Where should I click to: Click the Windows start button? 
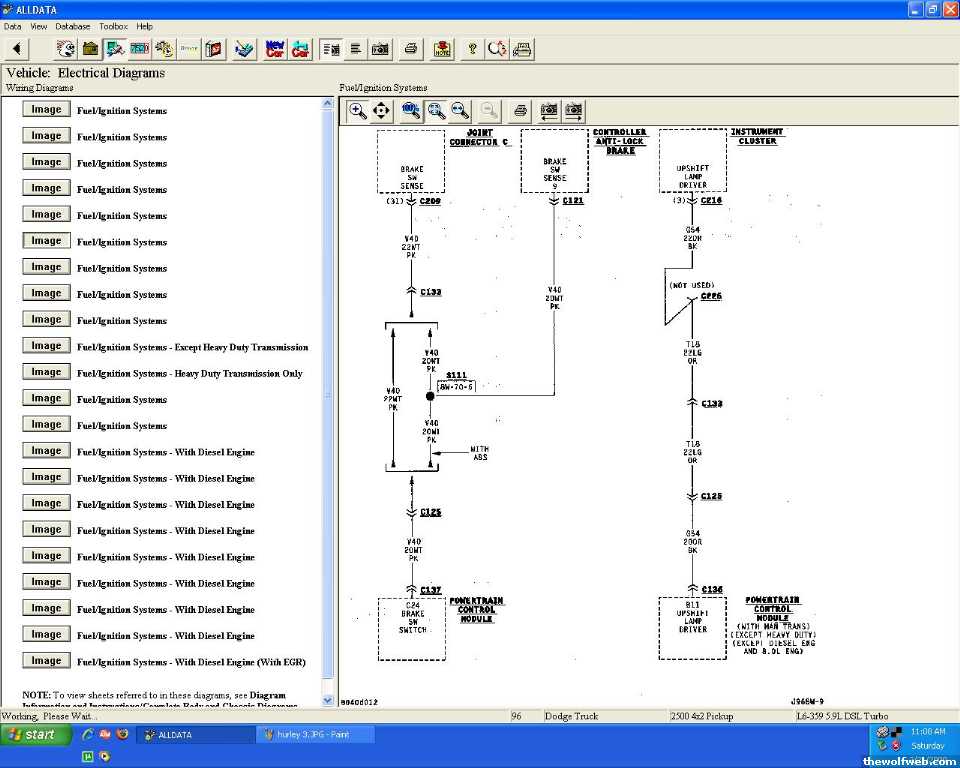34,734
